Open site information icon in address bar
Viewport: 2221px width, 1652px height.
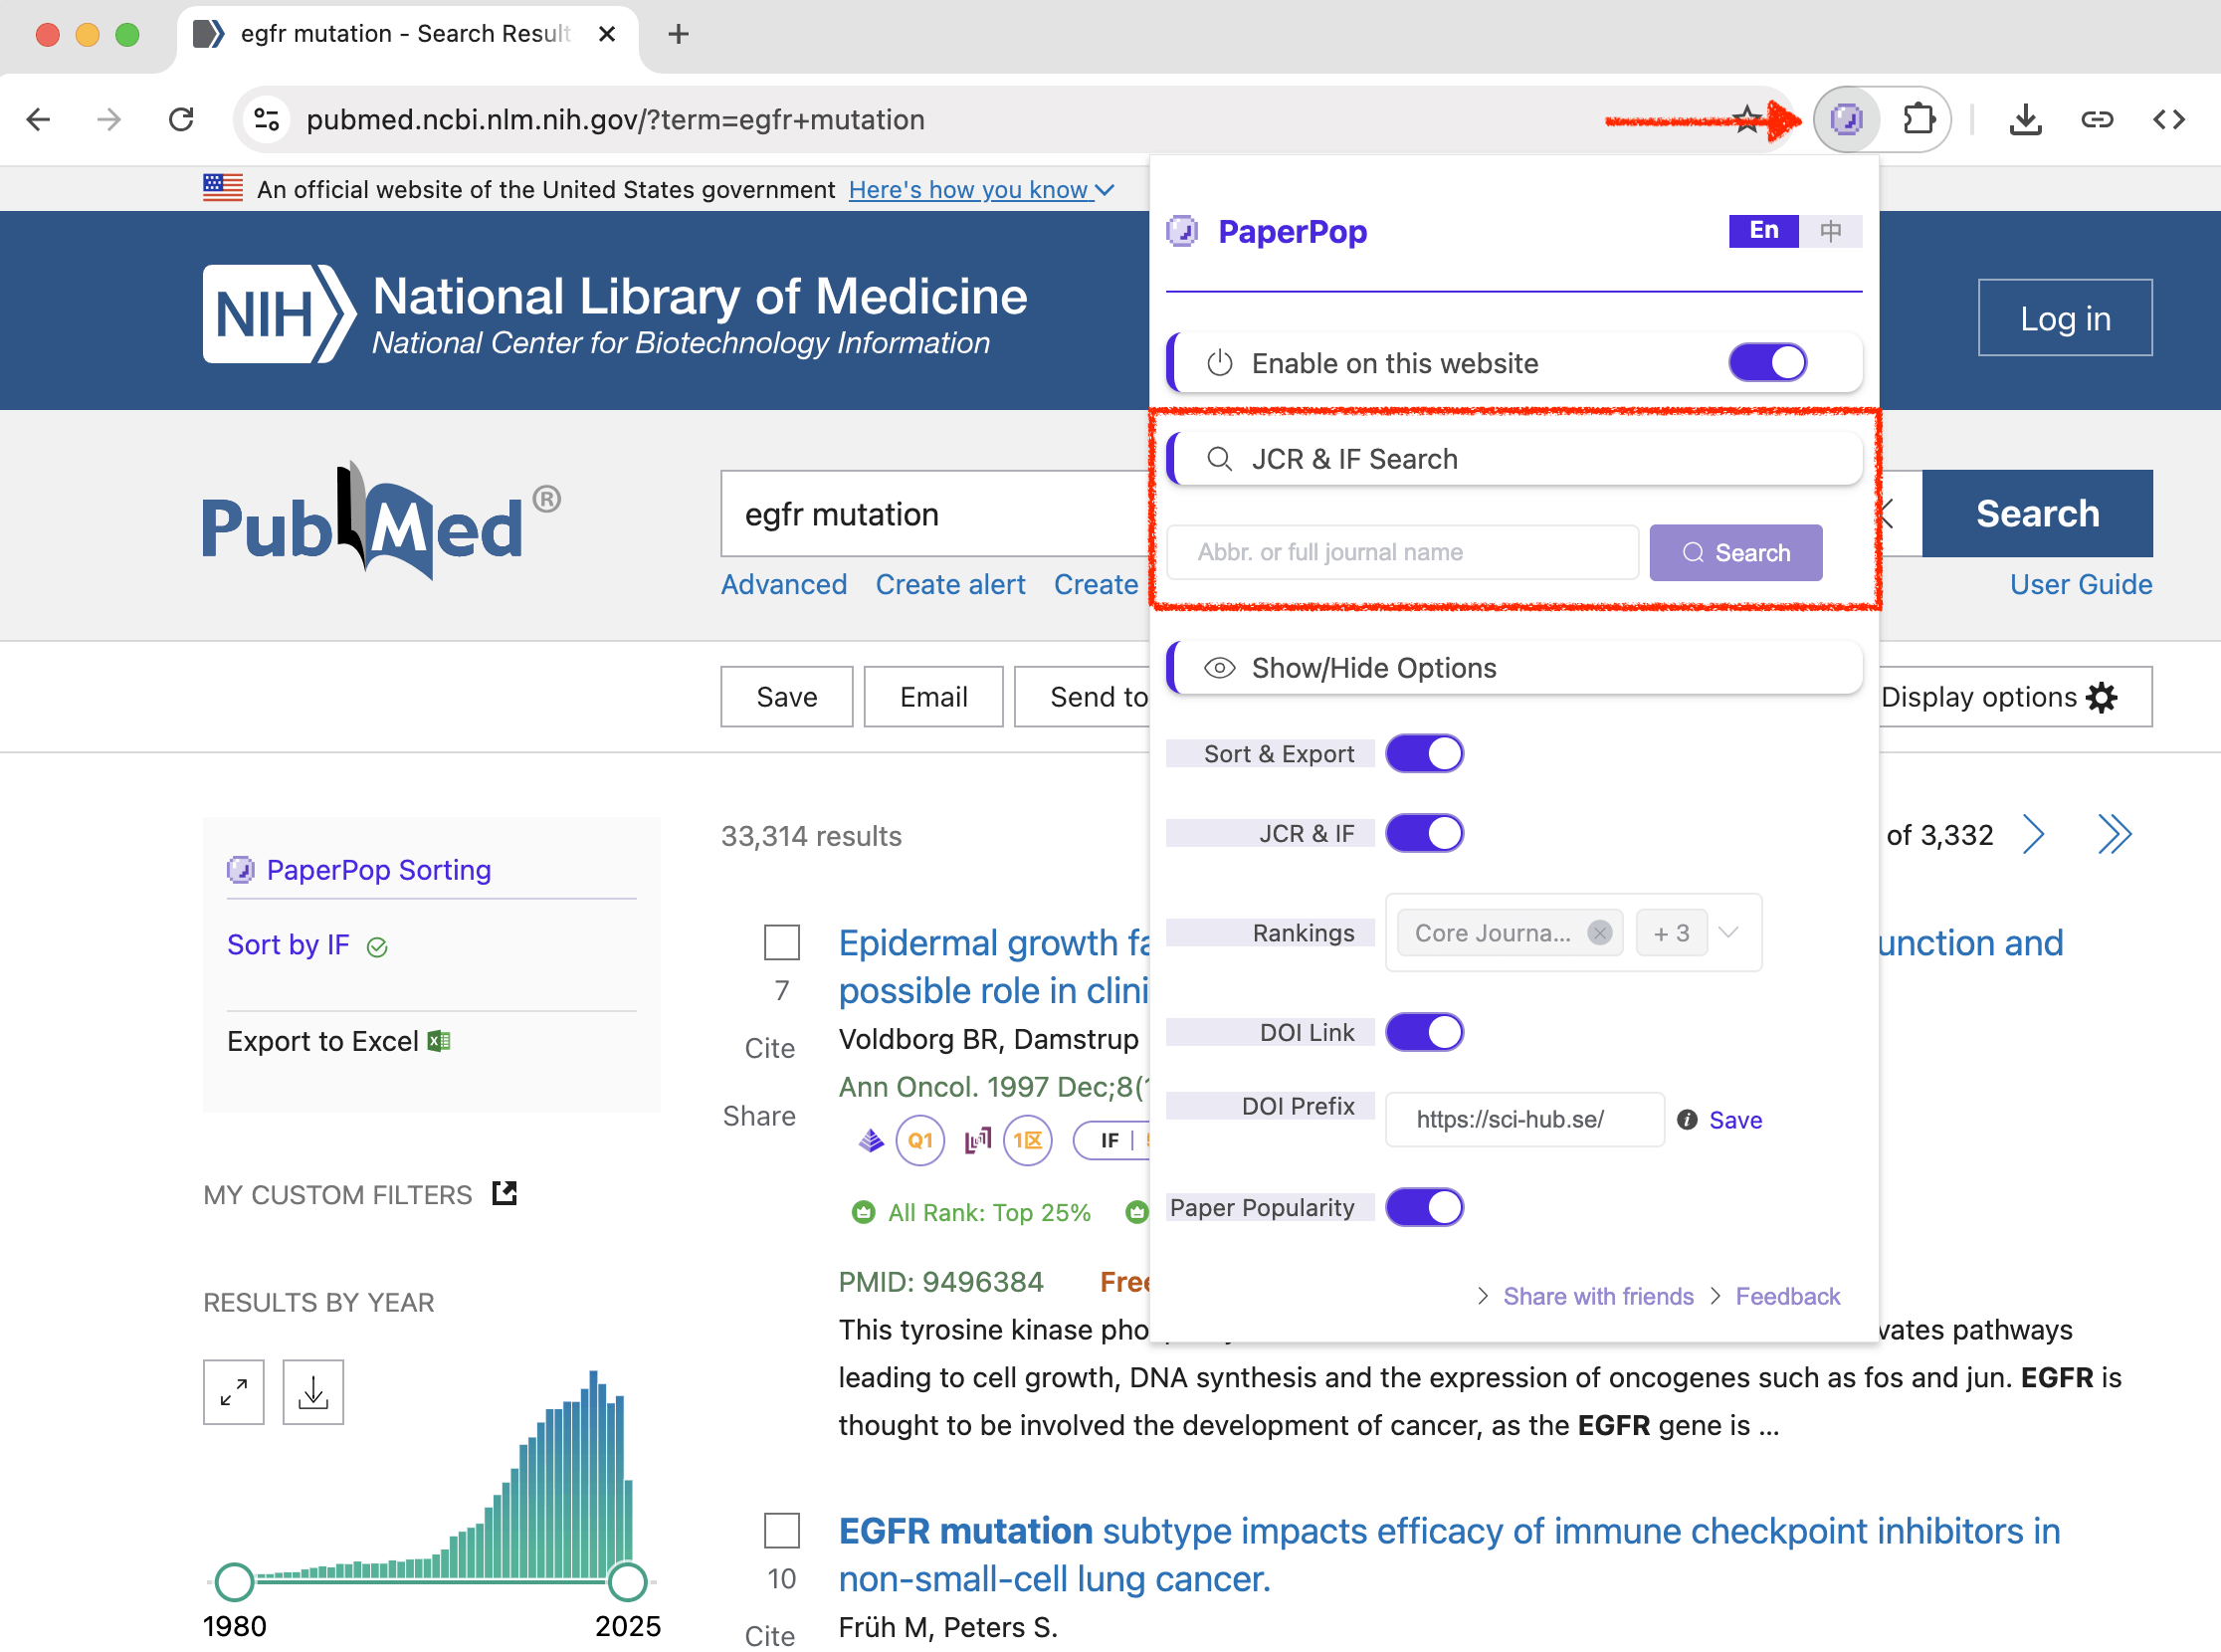[x=267, y=120]
